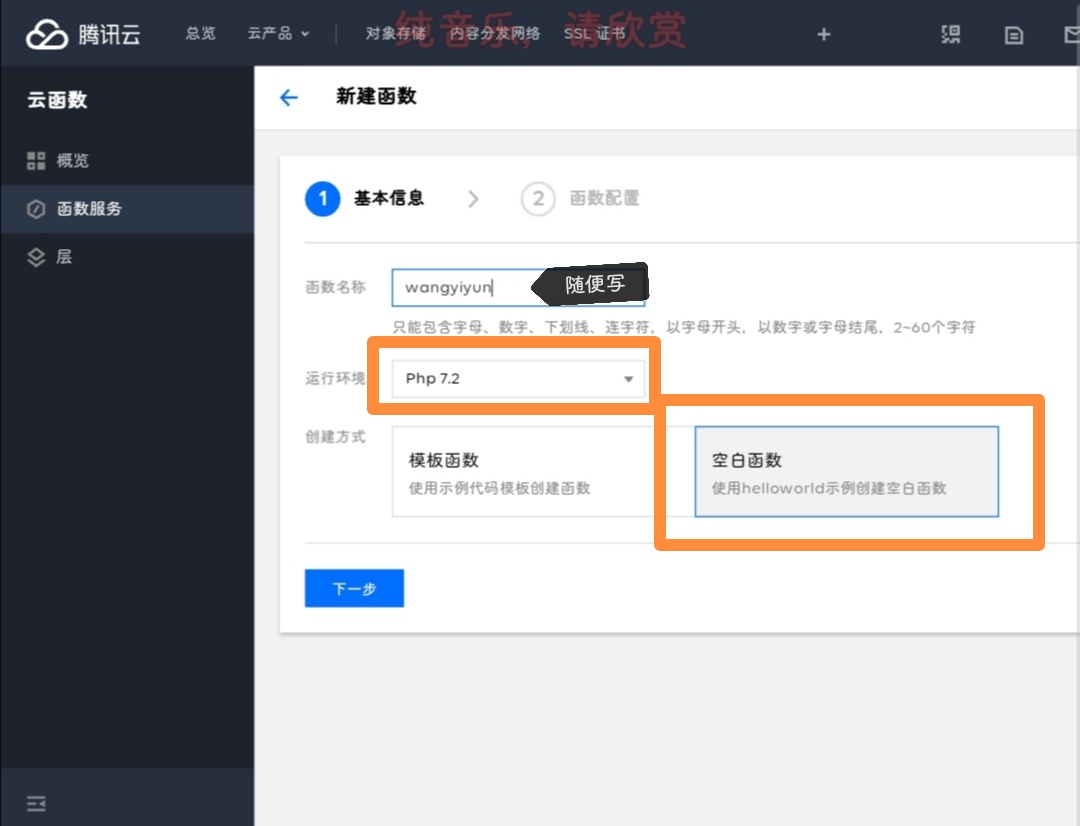Collapse the sidebar with bottom icon
The width and height of the screenshot is (1080, 826).
(36, 803)
